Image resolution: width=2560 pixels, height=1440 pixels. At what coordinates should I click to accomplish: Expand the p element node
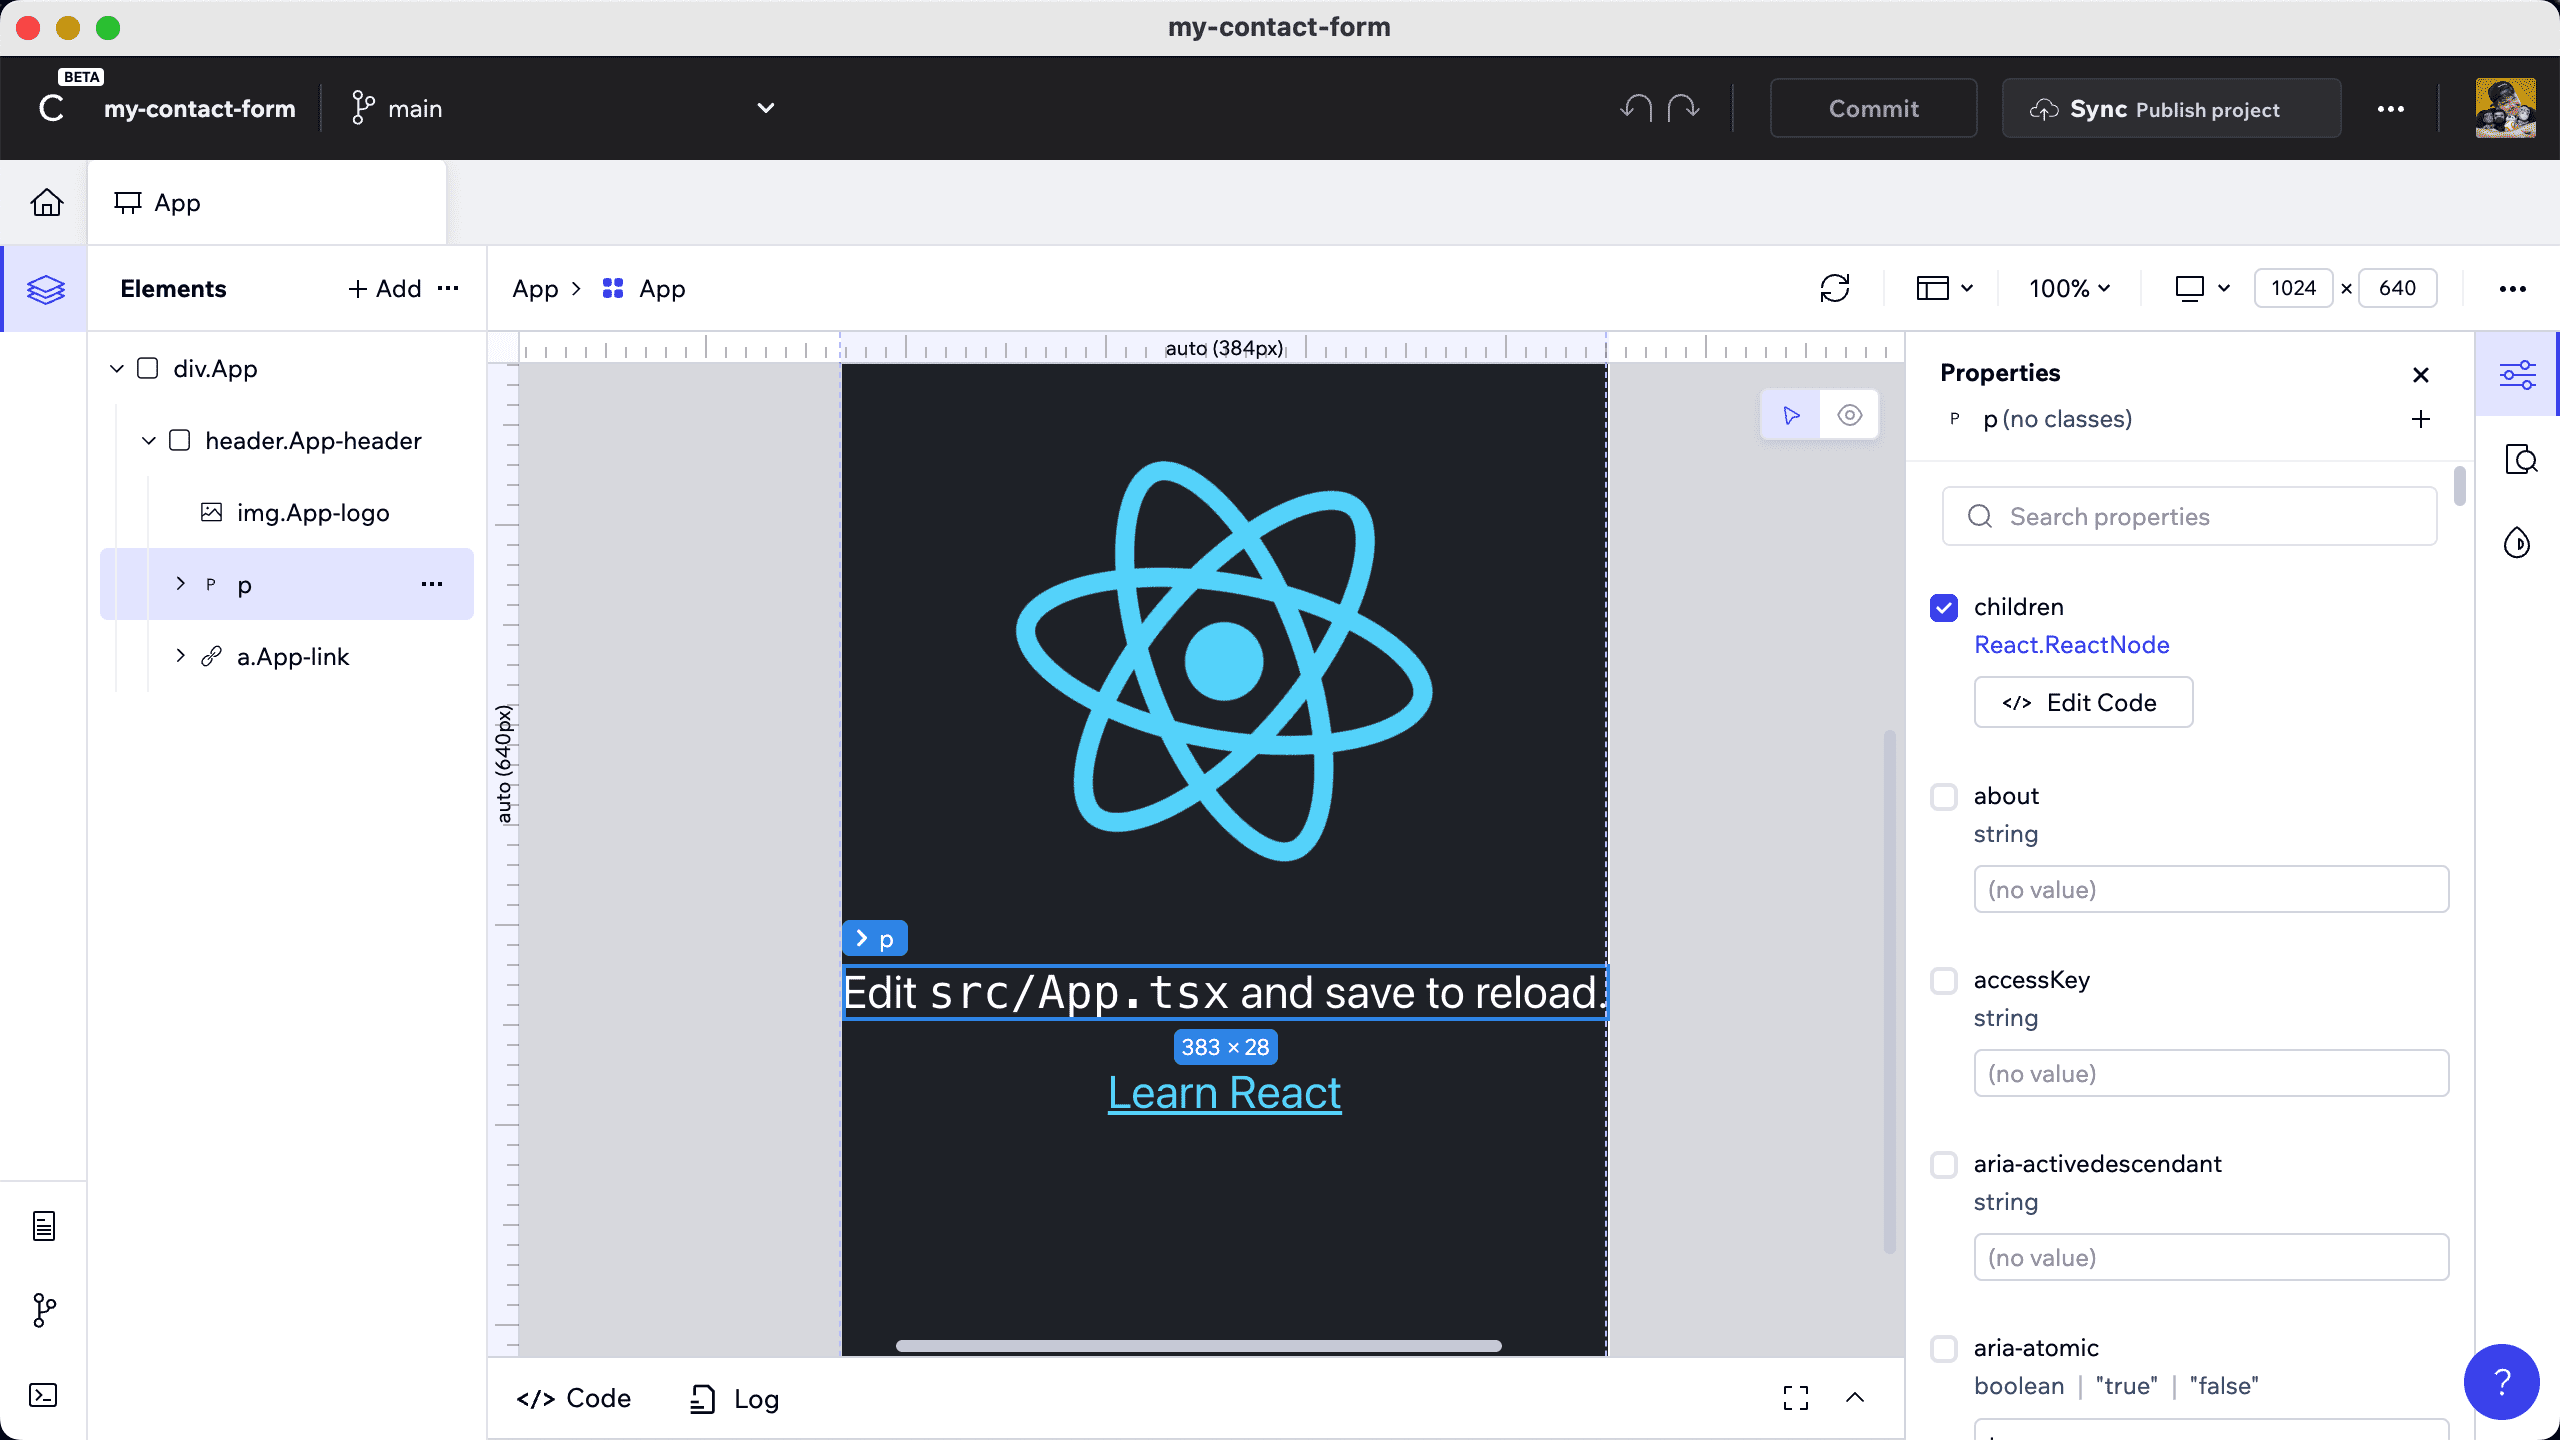click(x=180, y=584)
